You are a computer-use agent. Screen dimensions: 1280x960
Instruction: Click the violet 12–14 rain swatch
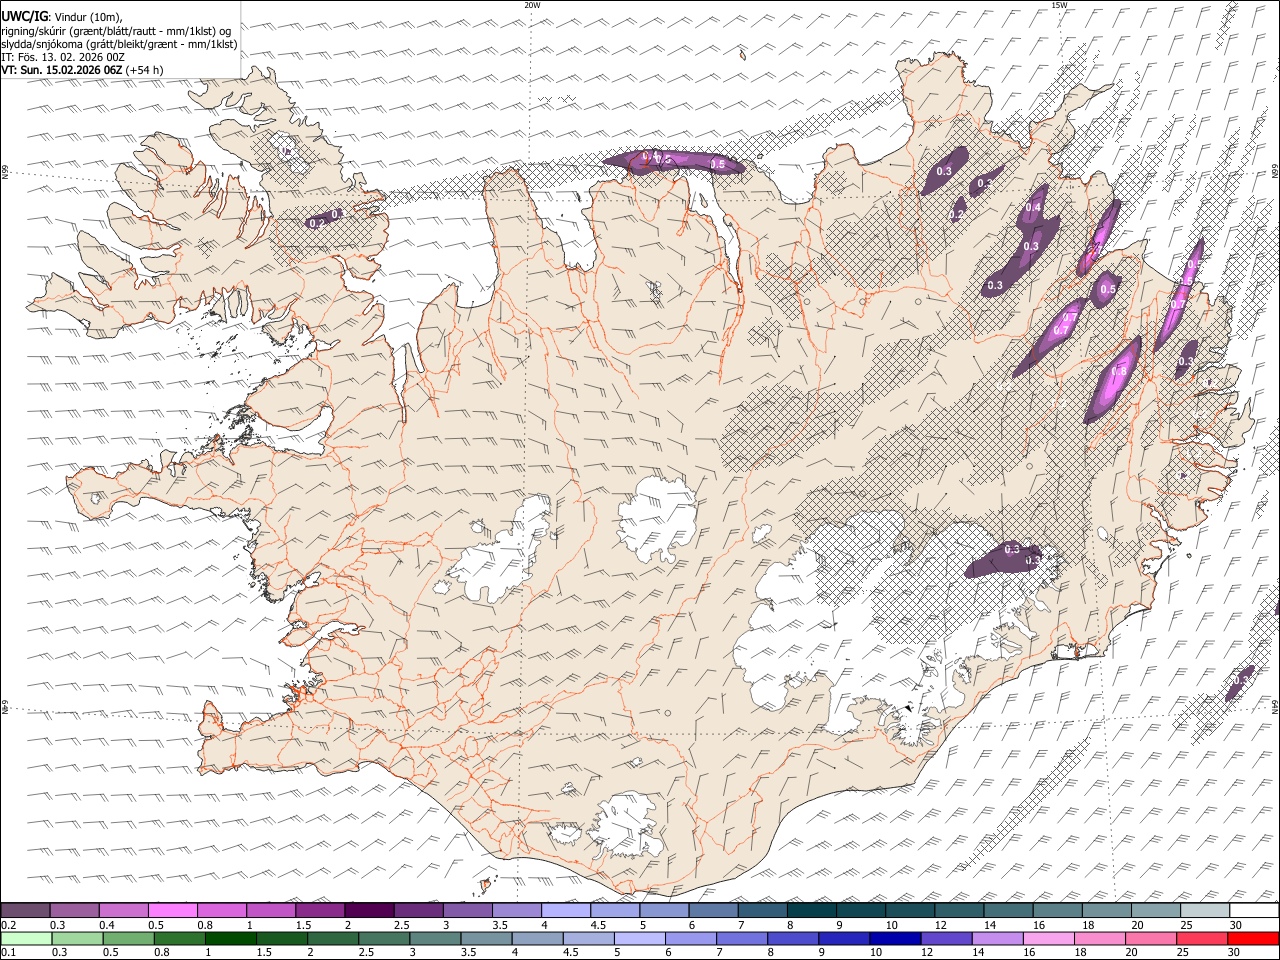click(947, 938)
